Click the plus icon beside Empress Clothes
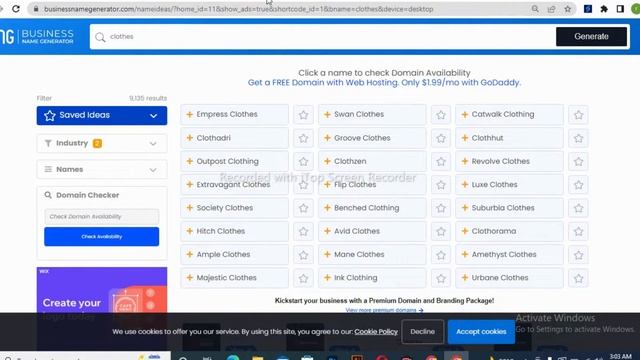The image size is (640, 360). point(189,114)
